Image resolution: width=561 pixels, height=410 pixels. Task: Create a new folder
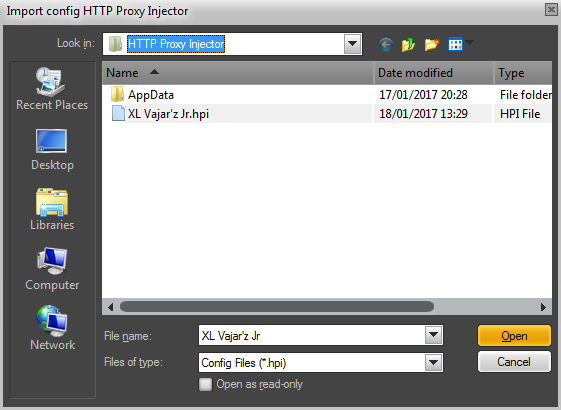[x=432, y=45]
